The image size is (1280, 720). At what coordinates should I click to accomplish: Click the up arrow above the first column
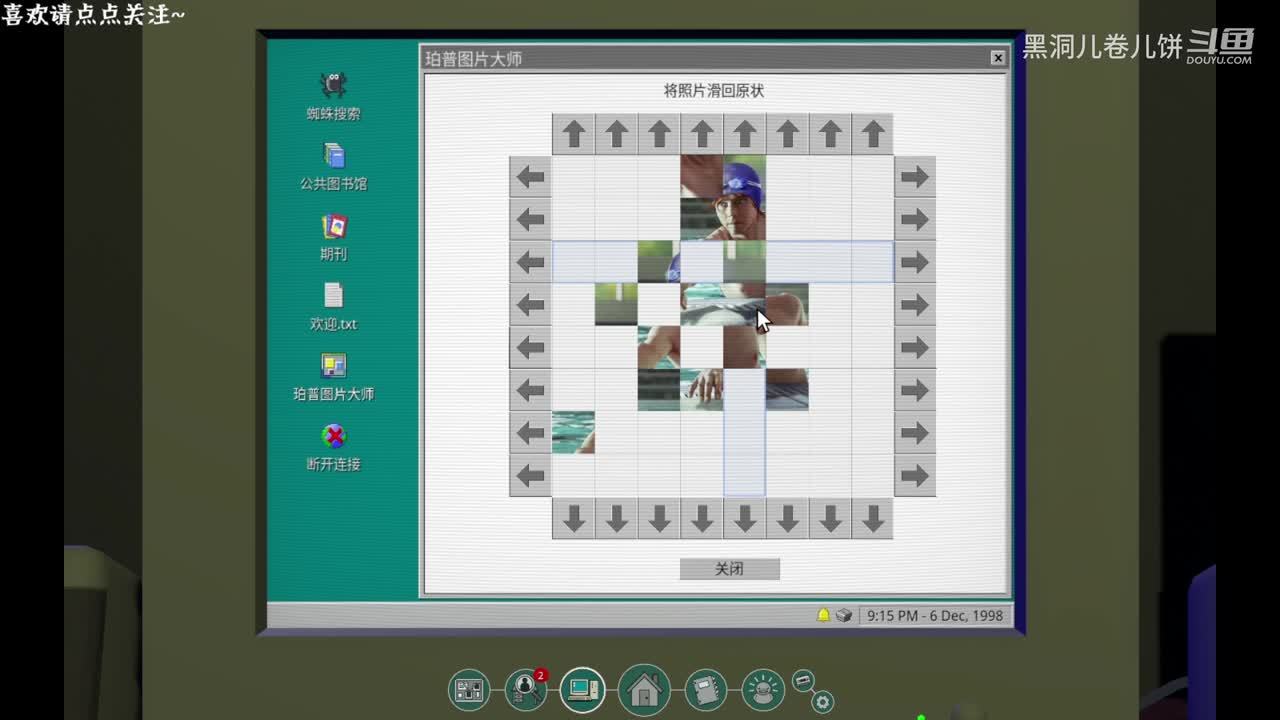point(573,134)
